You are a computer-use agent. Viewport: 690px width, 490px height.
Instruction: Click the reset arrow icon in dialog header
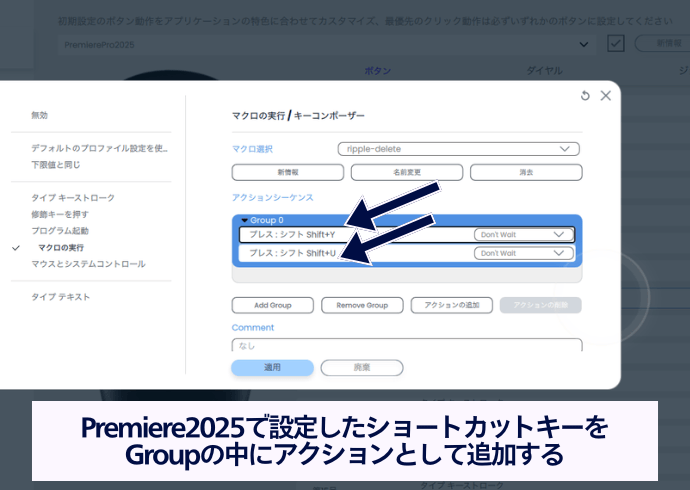point(585,96)
